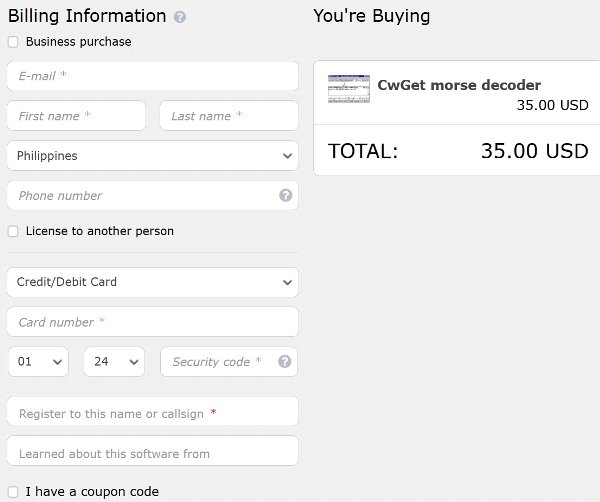Viewport: 600px width, 502px height.
Task: Focus the Register to this name or callsign field
Action: (x=152, y=411)
